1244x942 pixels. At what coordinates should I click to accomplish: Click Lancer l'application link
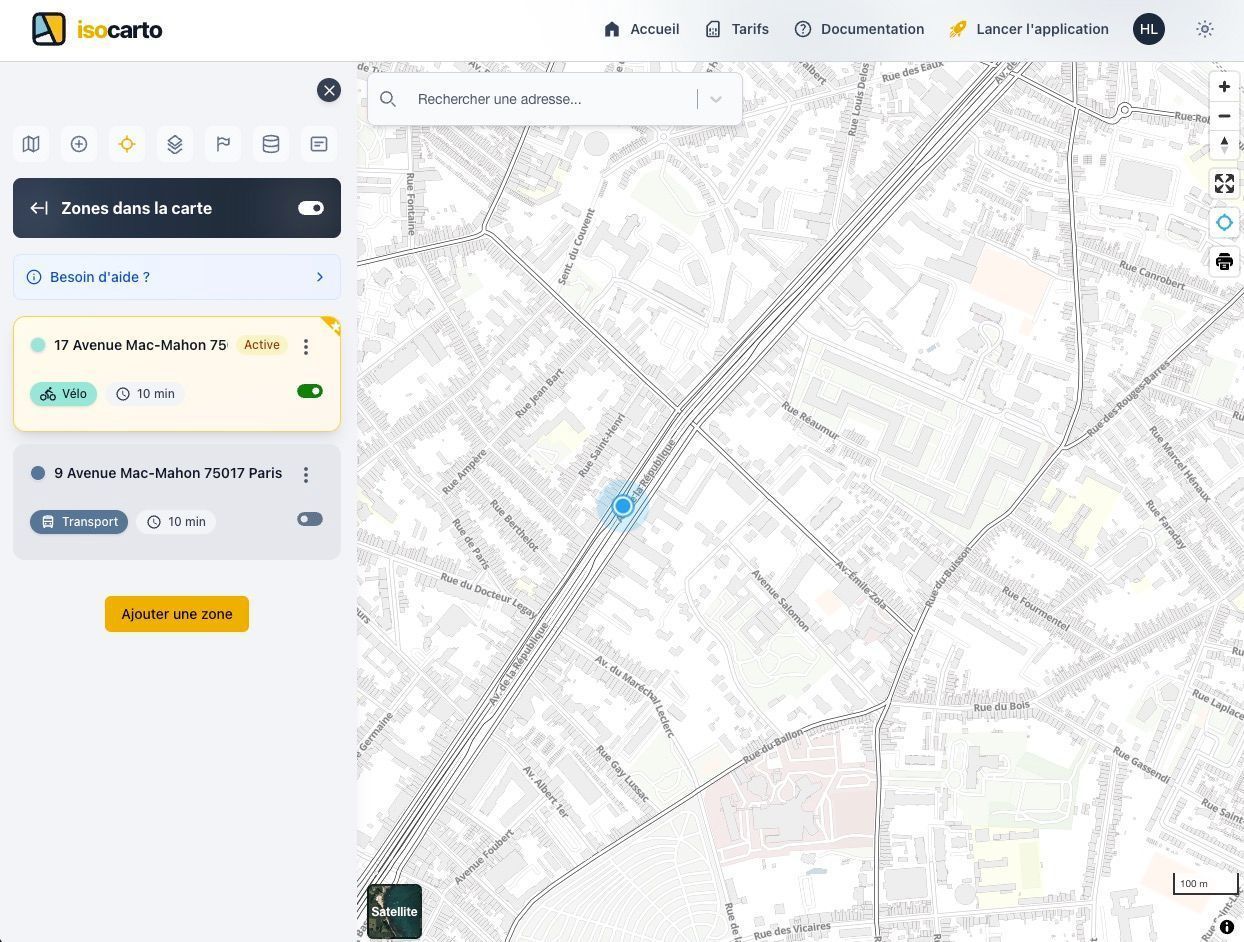(x=1029, y=29)
